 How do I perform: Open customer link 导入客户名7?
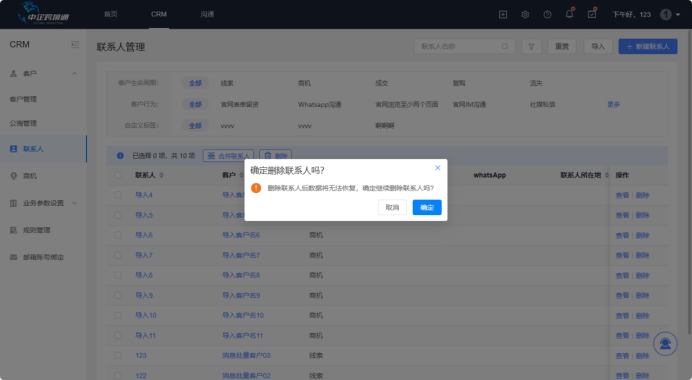click(x=241, y=255)
